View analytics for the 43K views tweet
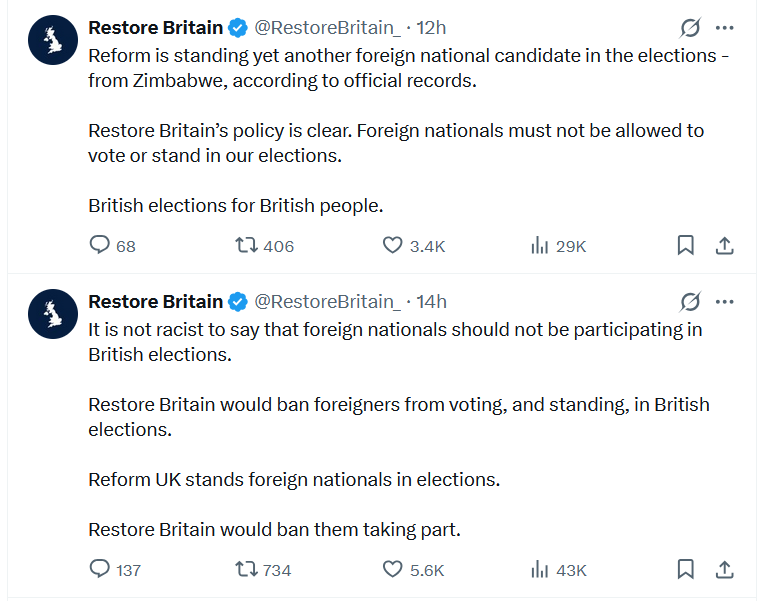Image resolution: width=758 pixels, height=601 pixels. click(x=540, y=569)
